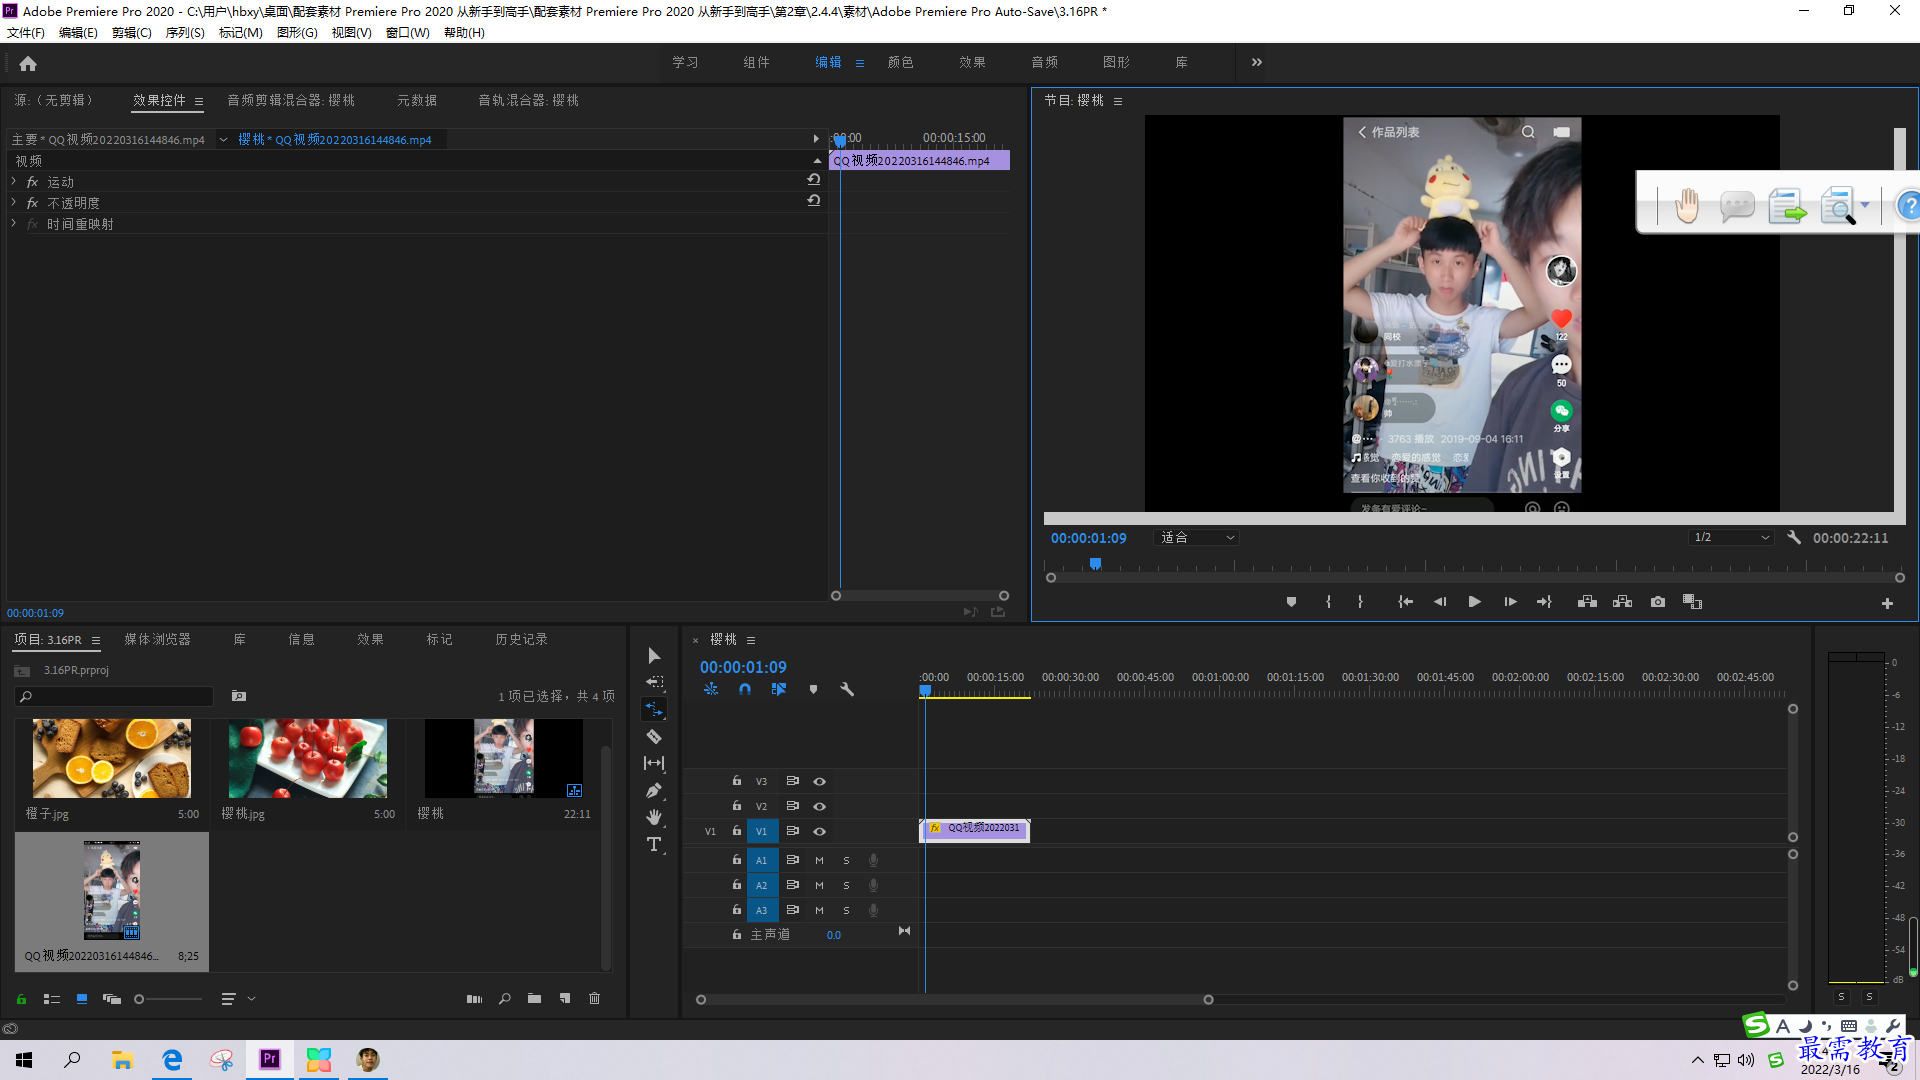
Task: Open more workspaces chevron
Action: pyautogui.click(x=1257, y=62)
